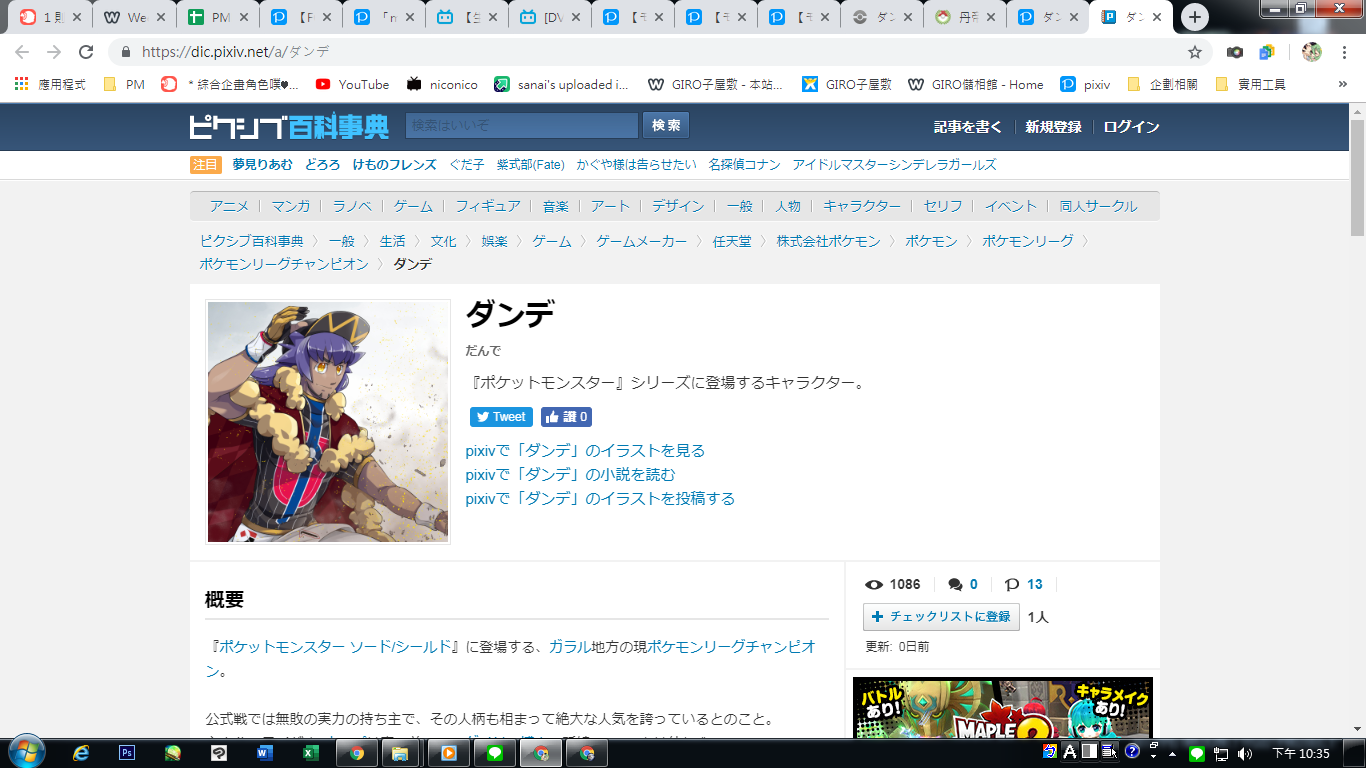Click the ログイン link
1366x768 pixels.
(x=1132, y=127)
